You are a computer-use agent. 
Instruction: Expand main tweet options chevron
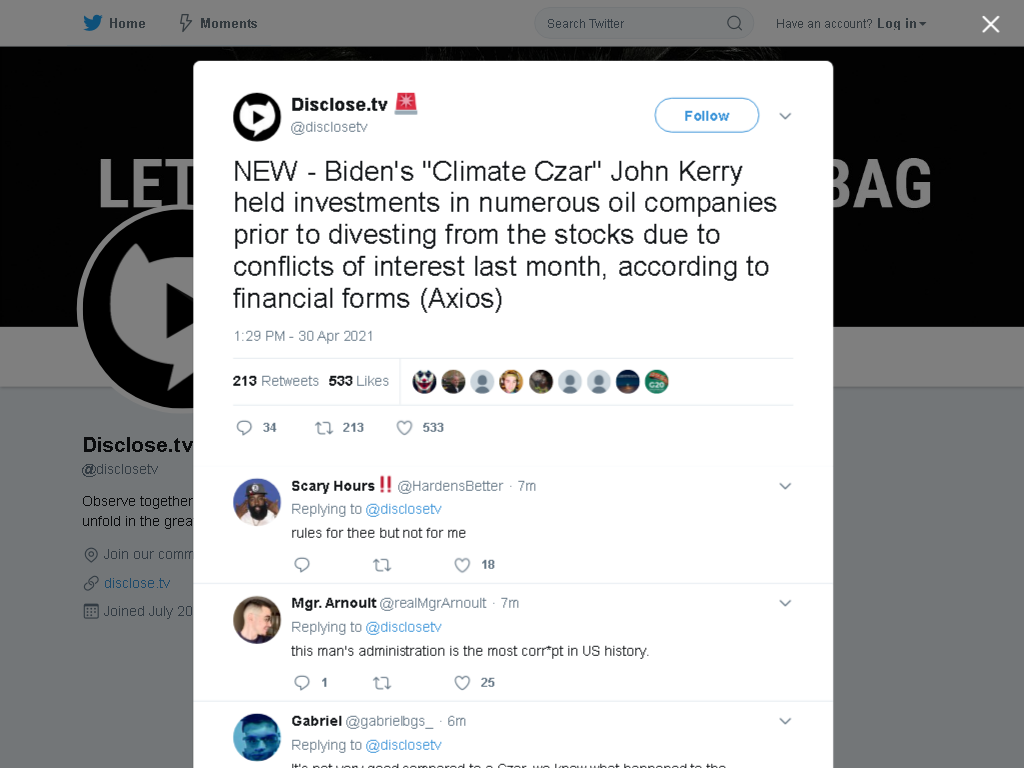(x=785, y=116)
